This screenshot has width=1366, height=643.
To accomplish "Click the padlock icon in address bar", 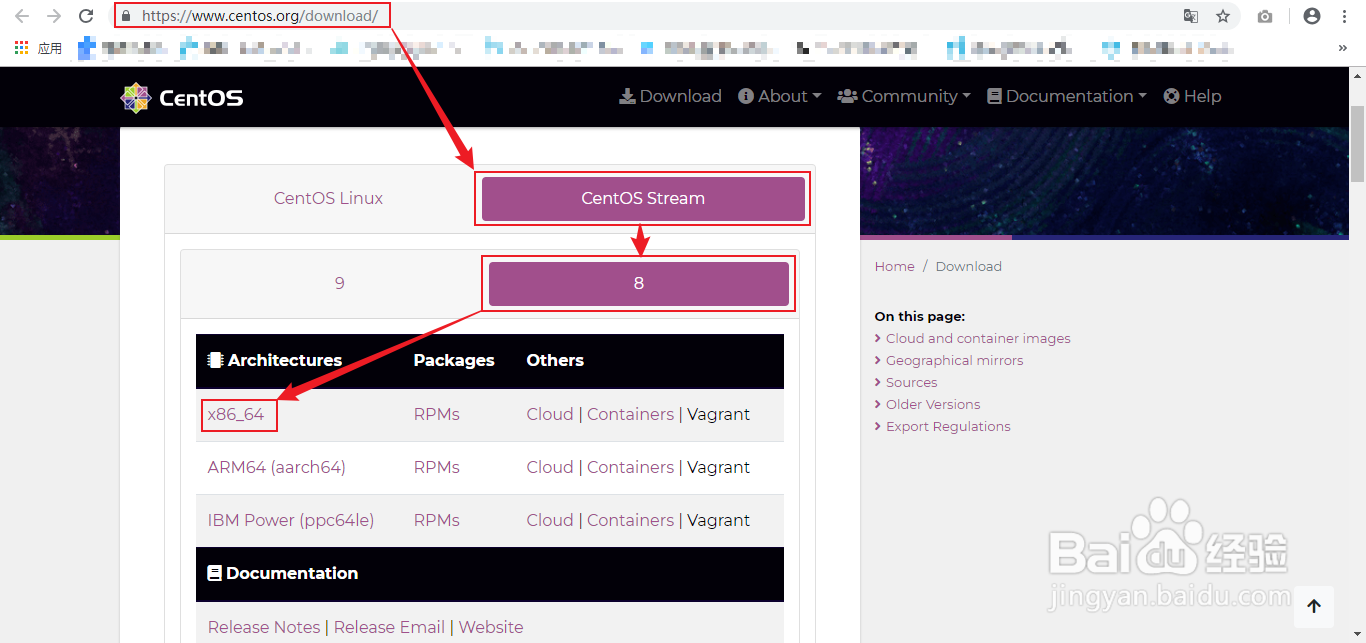I will pos(125,16).
